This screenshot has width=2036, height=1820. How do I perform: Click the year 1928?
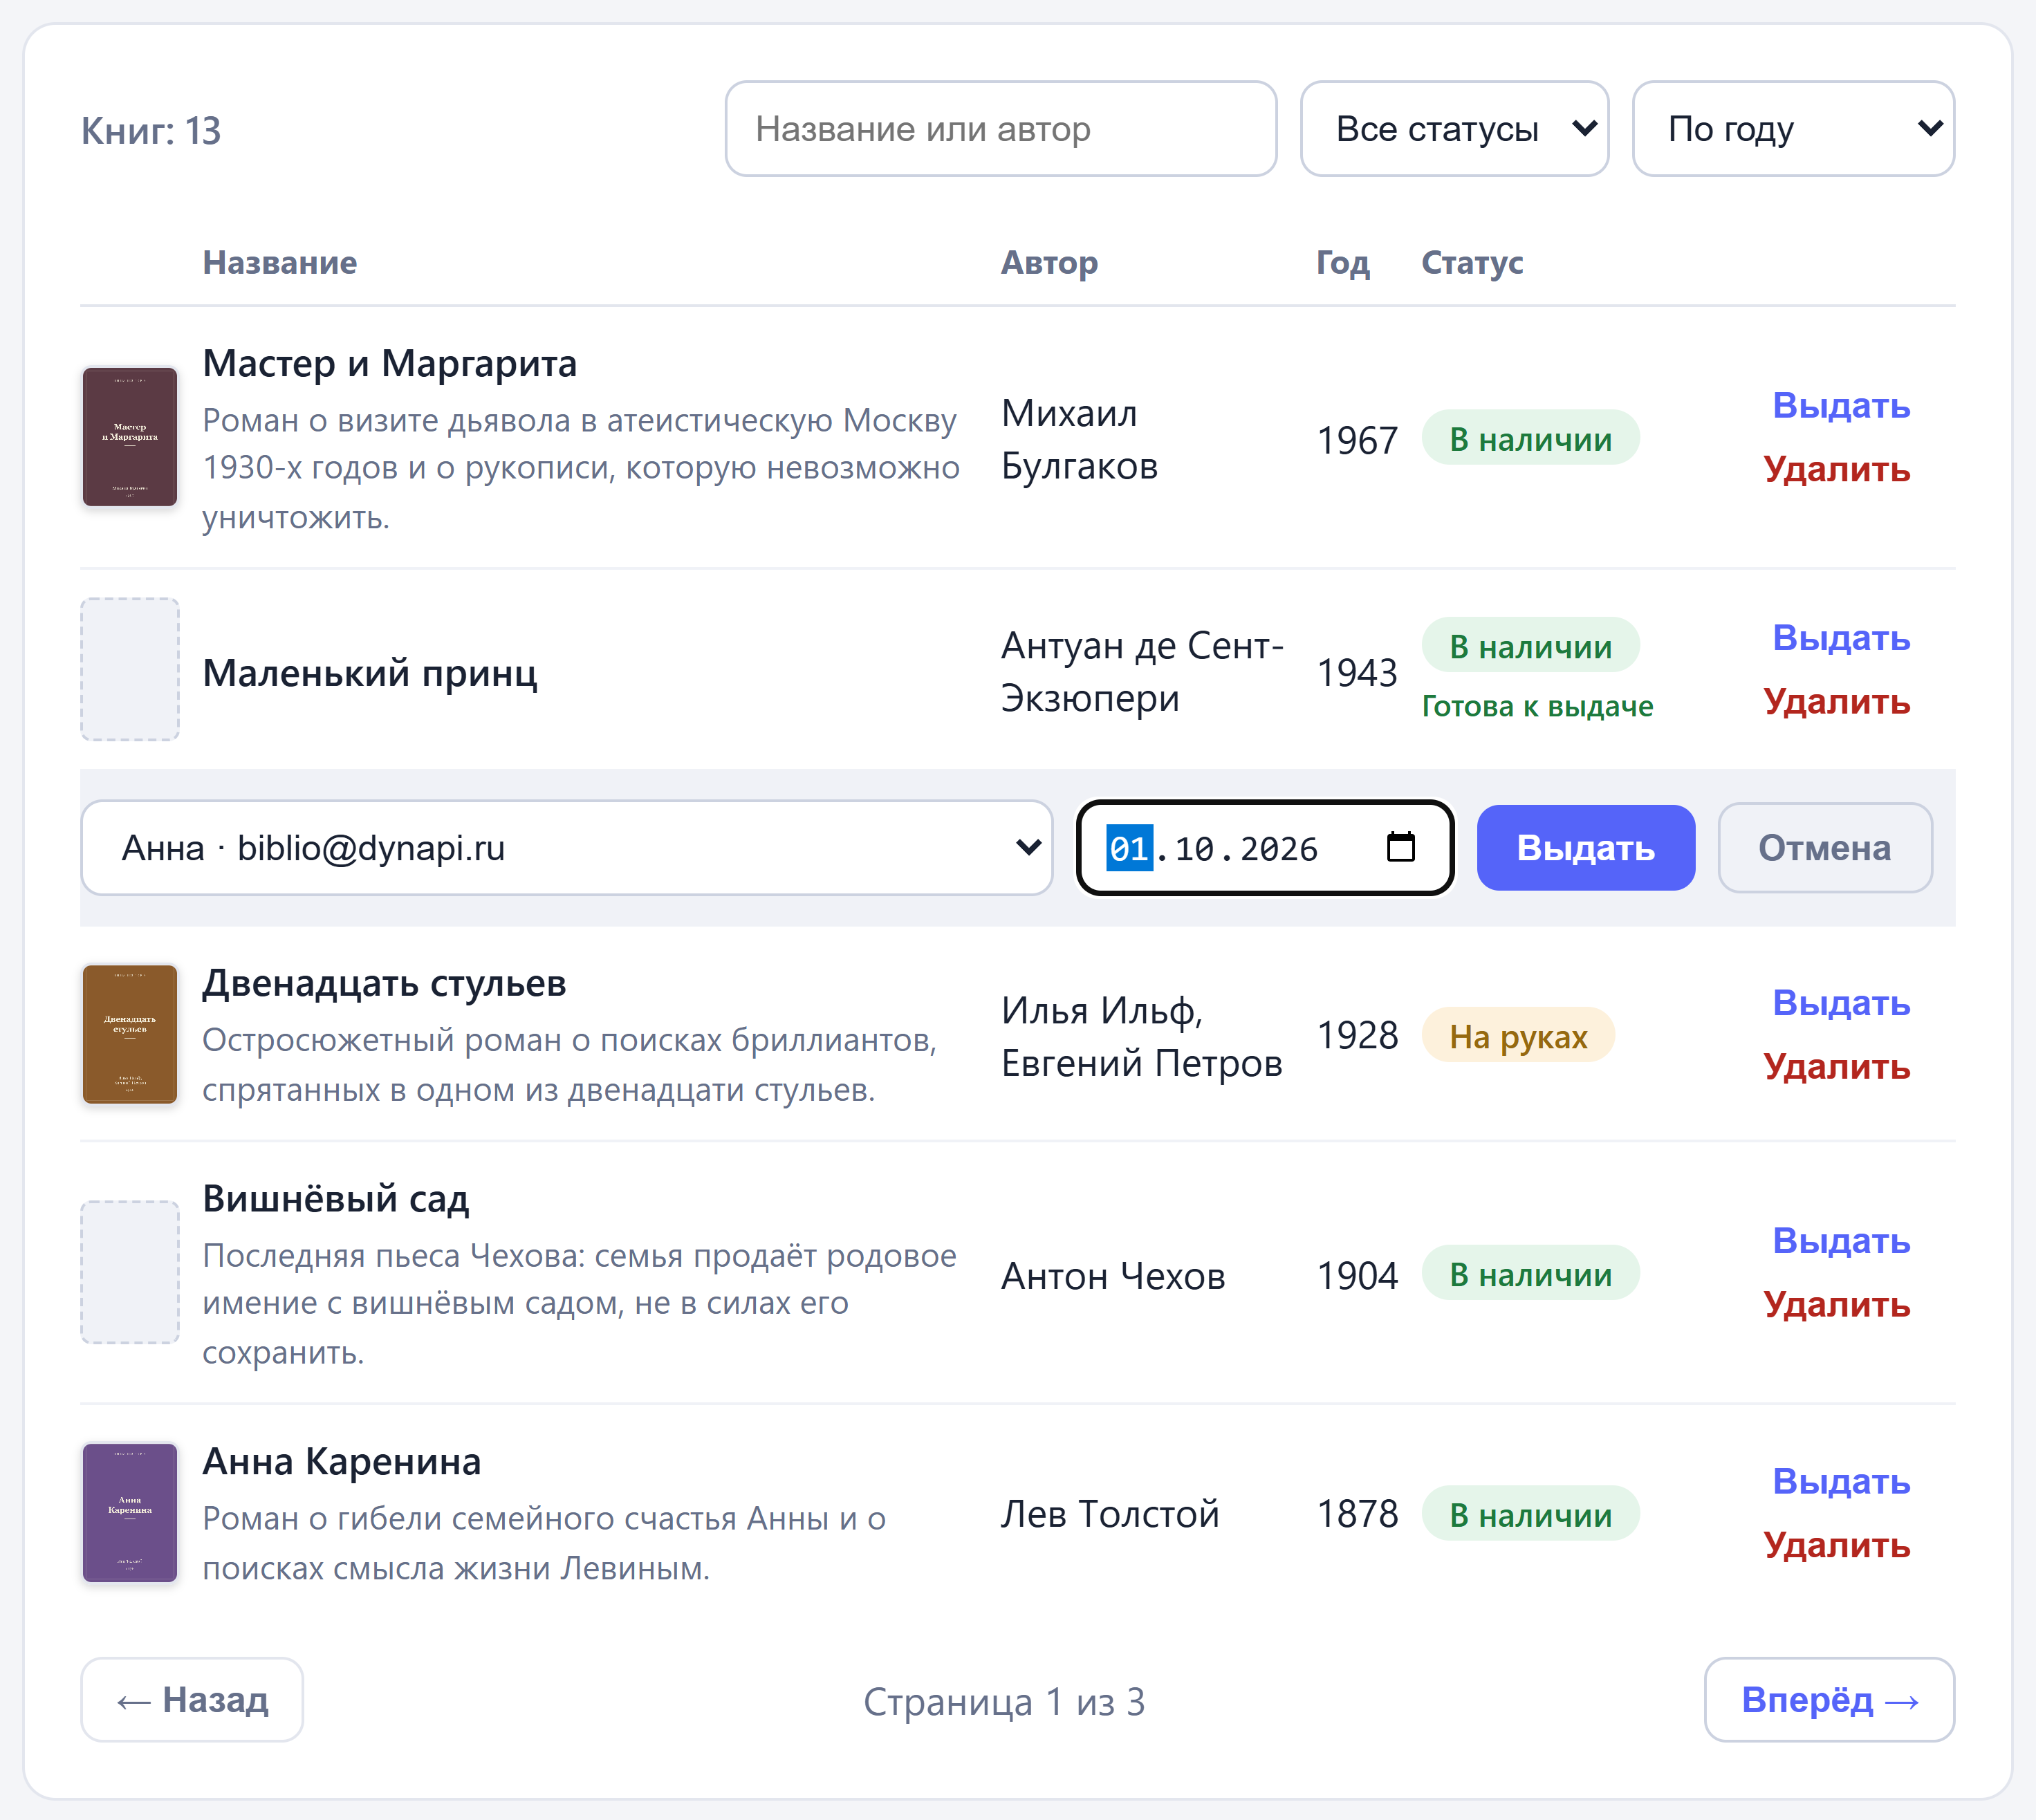click(x=1357, y=1035)
